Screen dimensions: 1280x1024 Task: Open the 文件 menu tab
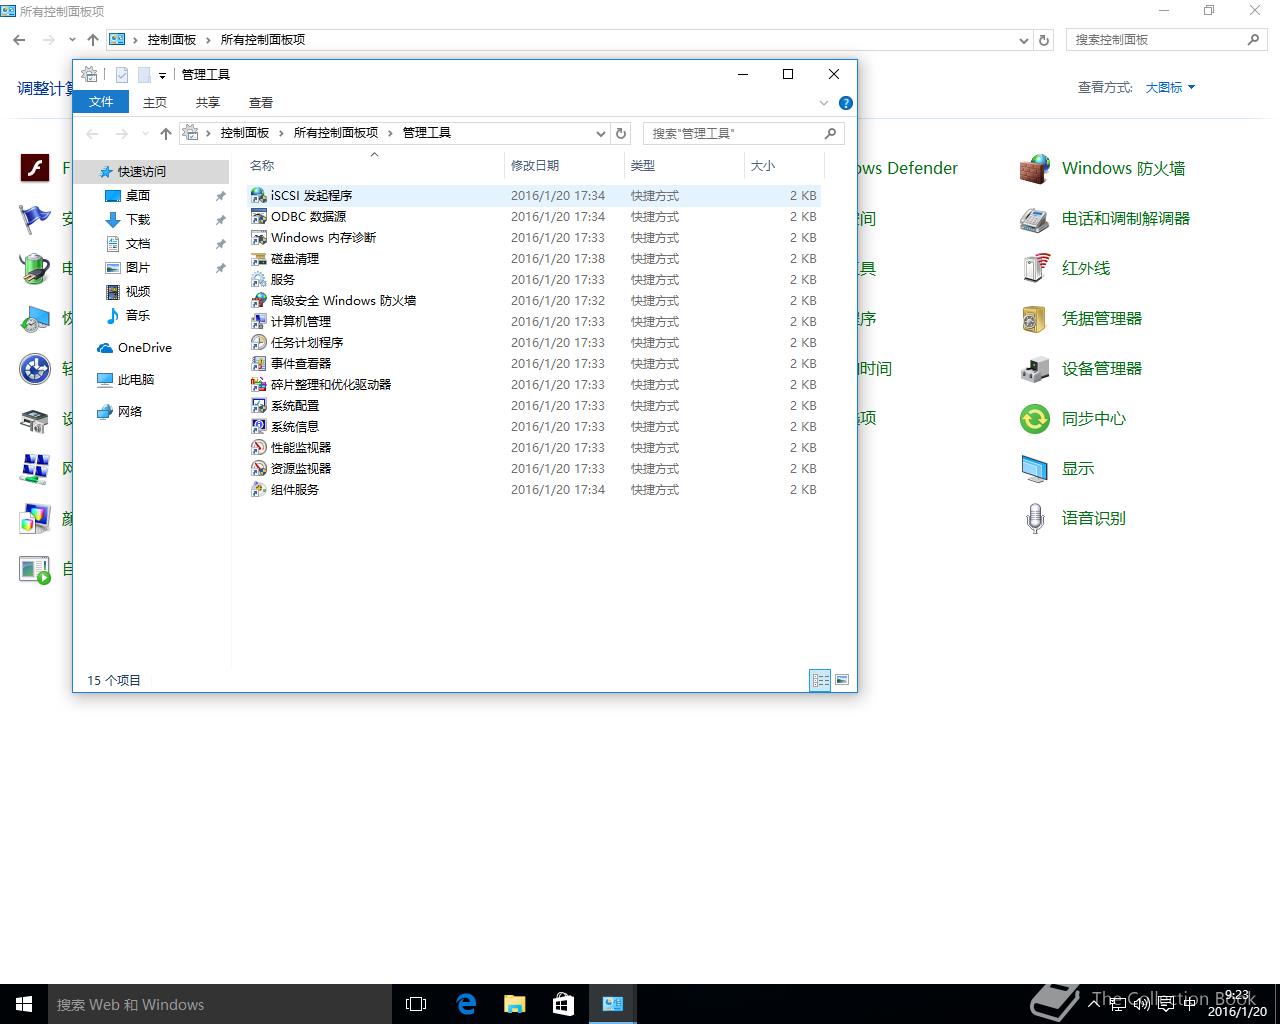click(x=101, y=102)
